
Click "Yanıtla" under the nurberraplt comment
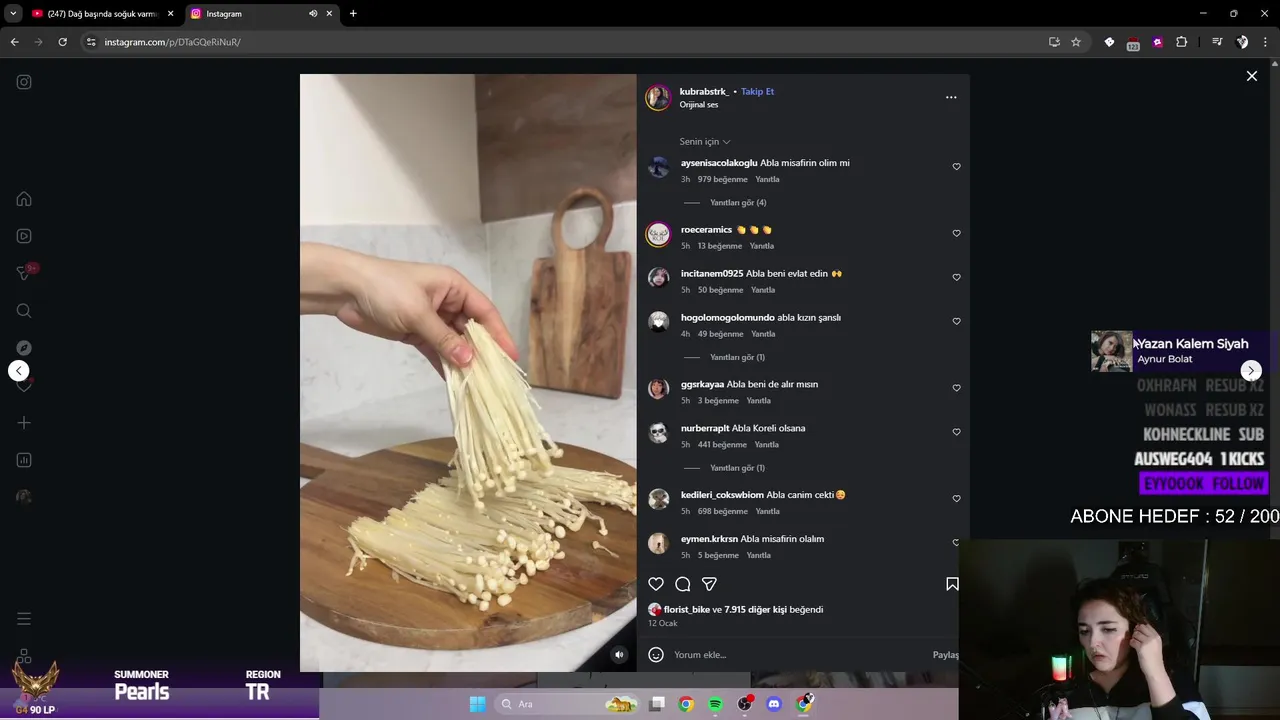[x=767, y=445]
